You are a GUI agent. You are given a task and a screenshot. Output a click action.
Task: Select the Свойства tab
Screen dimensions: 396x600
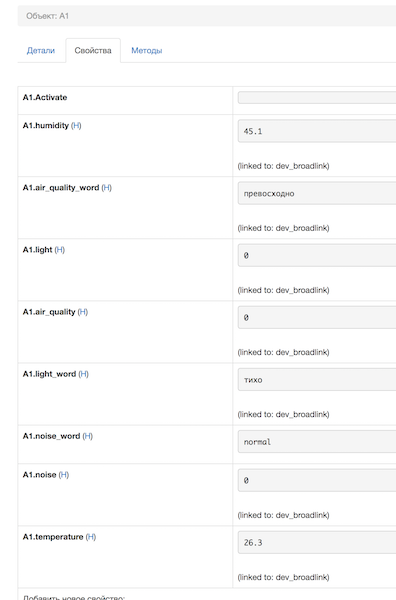tap(93, 51)
